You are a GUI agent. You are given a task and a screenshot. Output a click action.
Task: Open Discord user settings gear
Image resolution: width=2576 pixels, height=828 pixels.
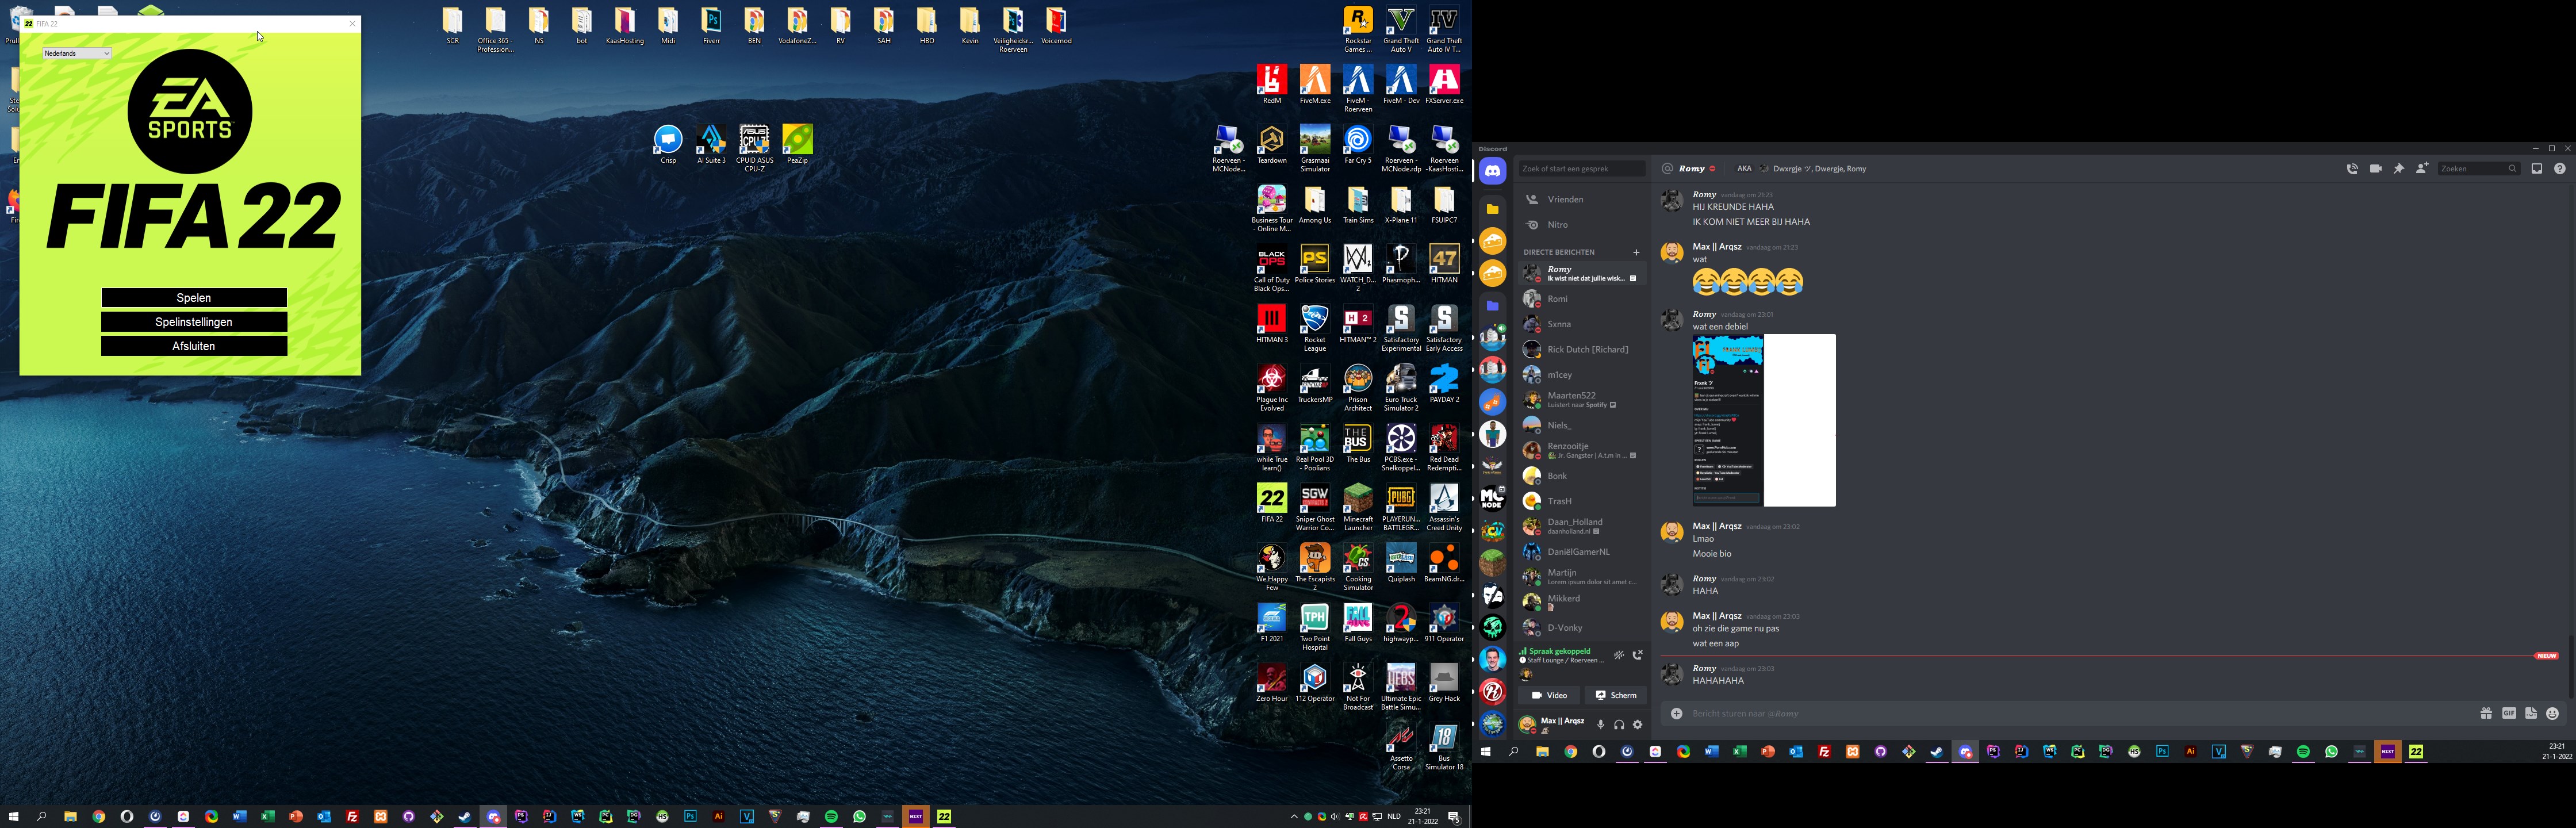(1637, 724)
